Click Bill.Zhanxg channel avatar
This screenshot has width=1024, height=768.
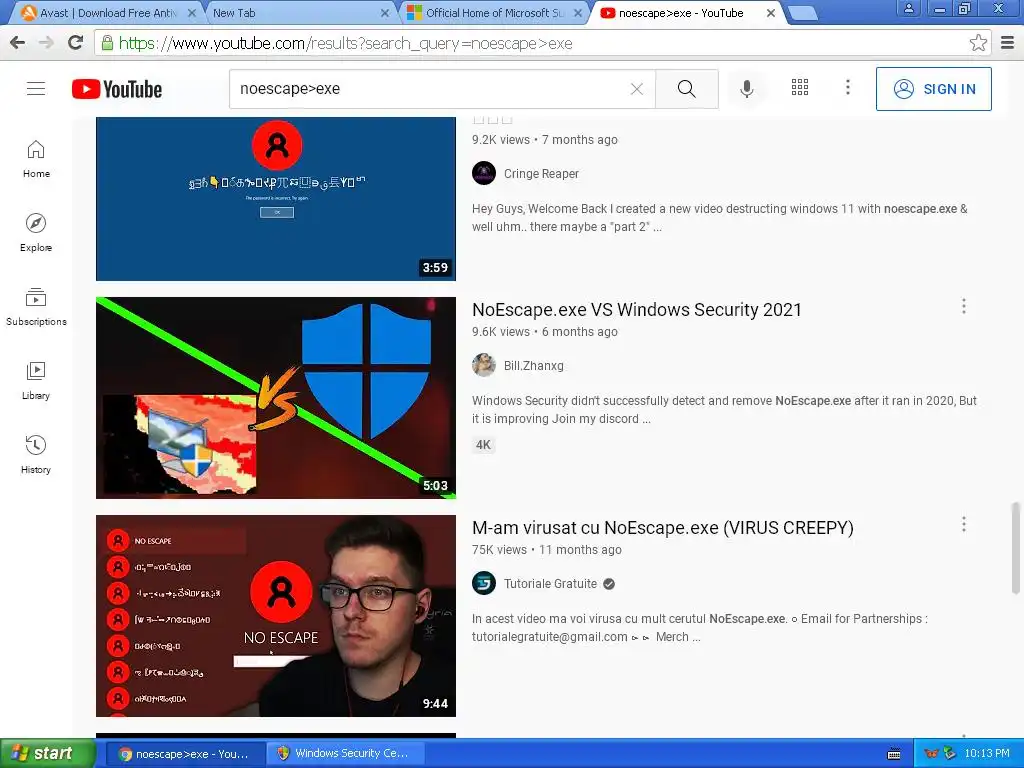484,365
